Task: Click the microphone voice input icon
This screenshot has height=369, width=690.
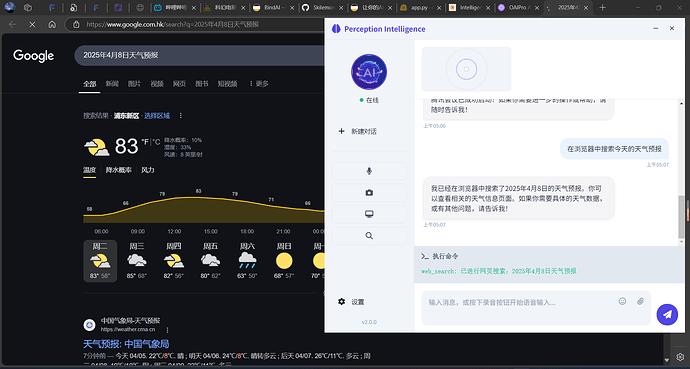Action: click(369, 171)
